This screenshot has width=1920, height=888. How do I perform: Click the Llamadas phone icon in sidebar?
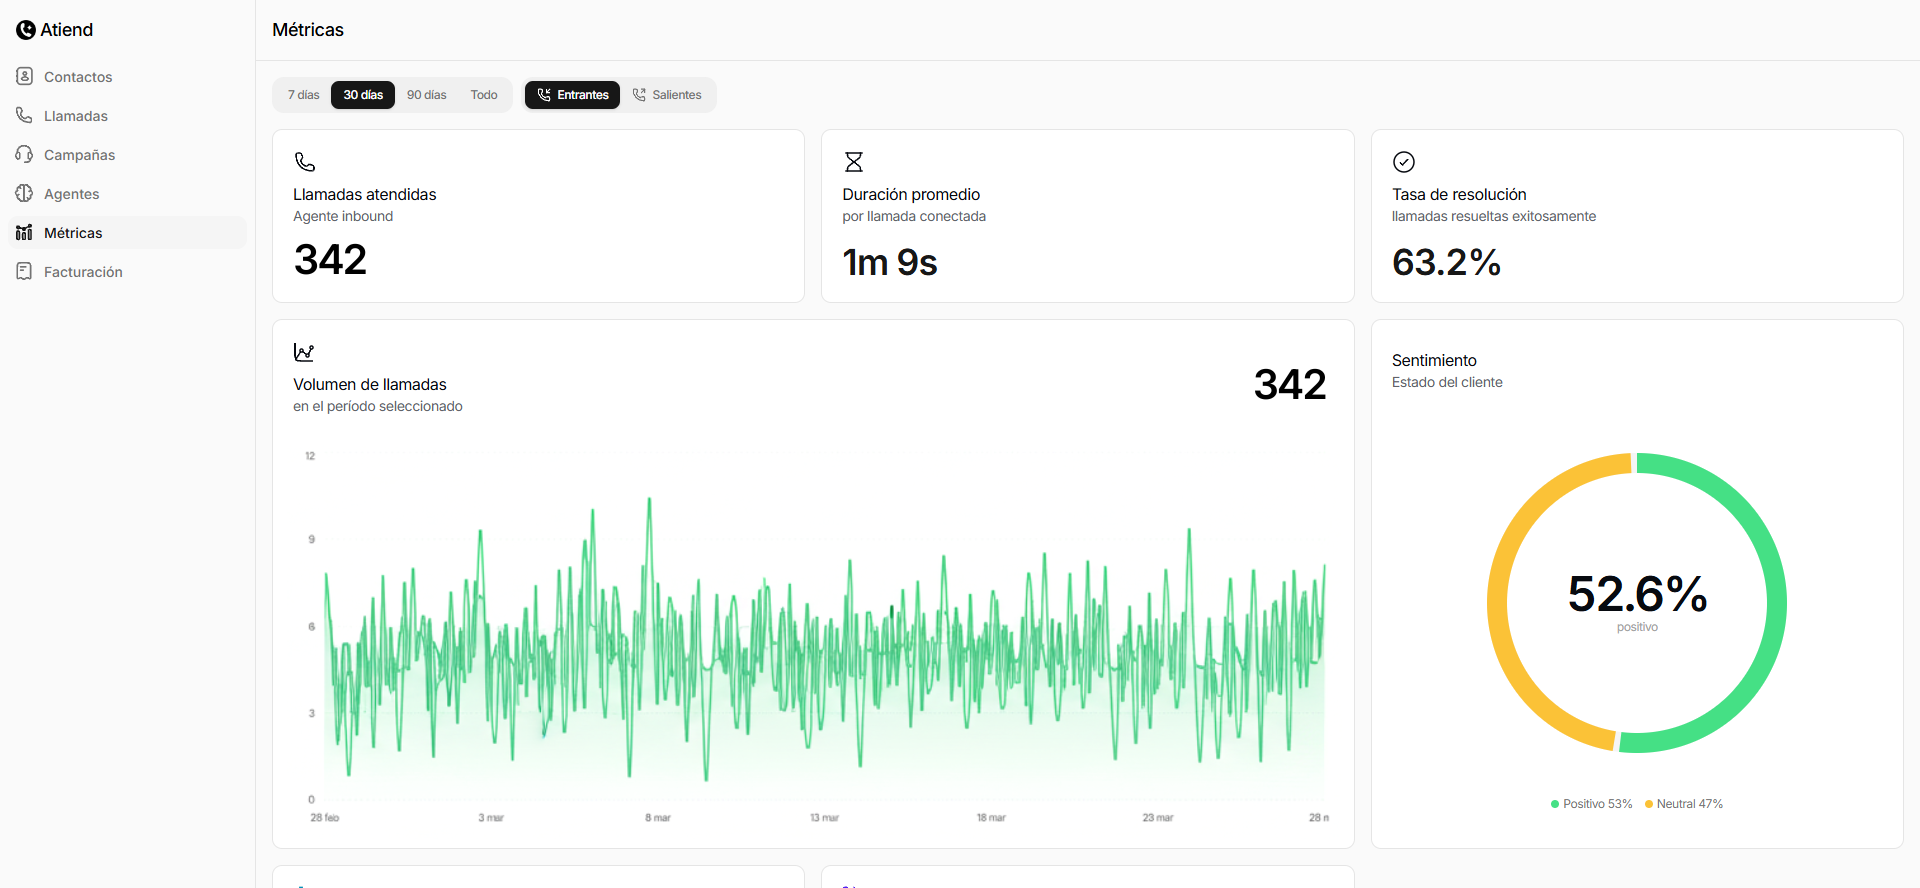pyautogui.click(x=25, y=115)
